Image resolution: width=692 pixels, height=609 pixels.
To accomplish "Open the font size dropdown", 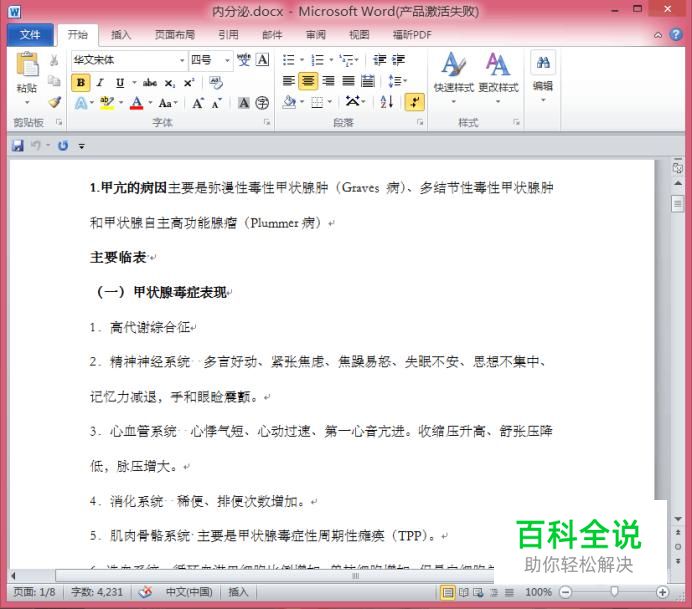I will tap(228, 60).
